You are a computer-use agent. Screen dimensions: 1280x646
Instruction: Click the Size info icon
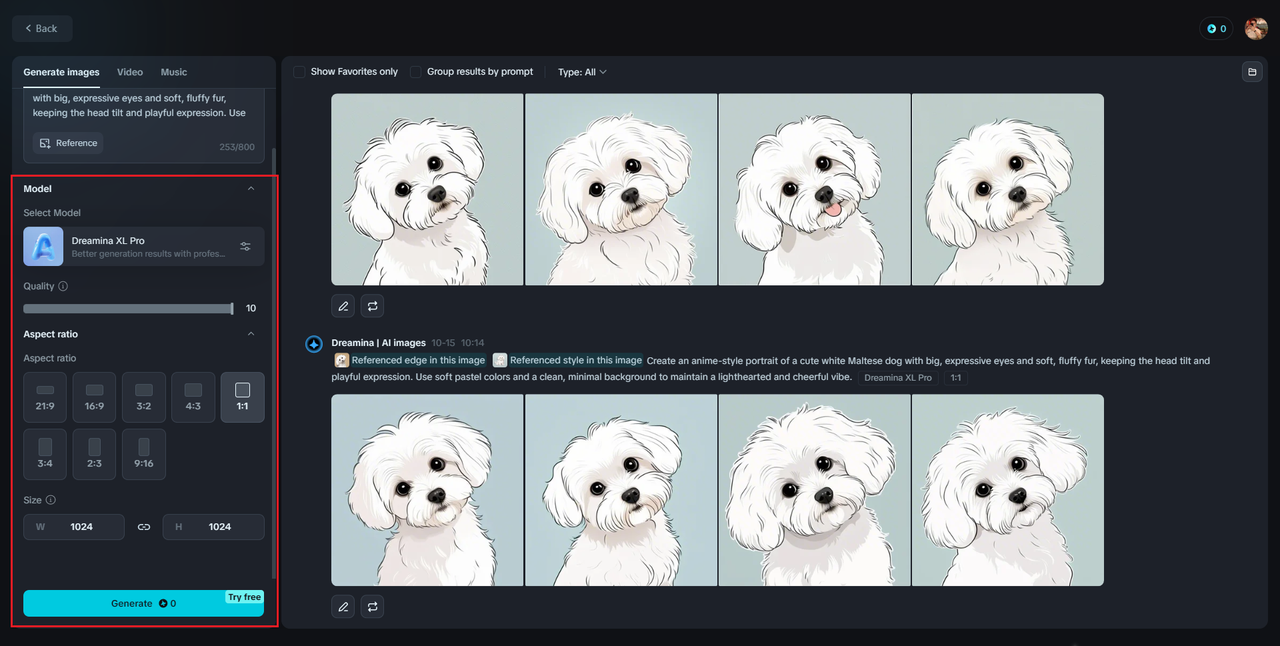(51, 500)
